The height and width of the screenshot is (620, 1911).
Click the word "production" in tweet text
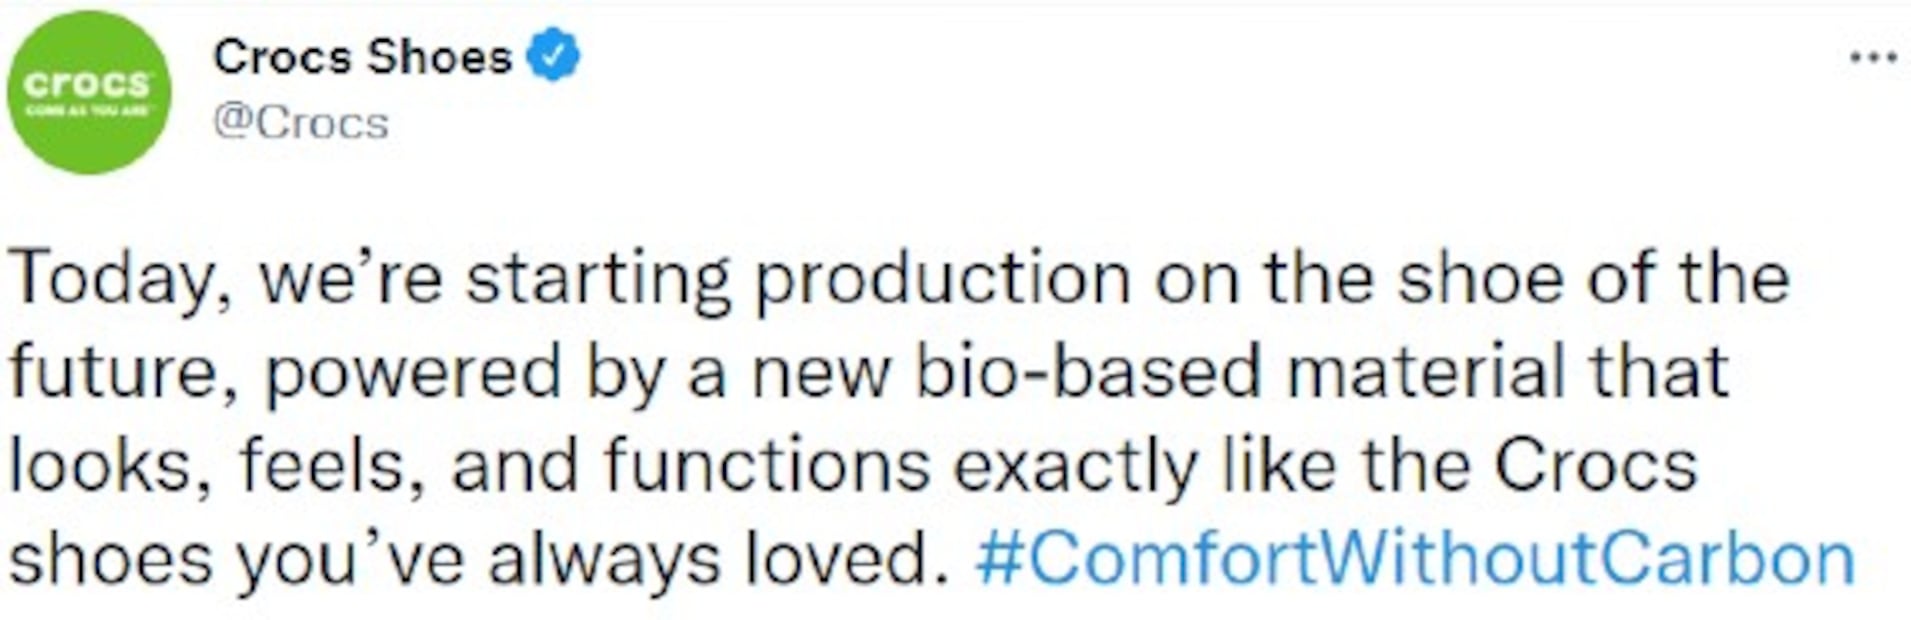pos(942,278)
